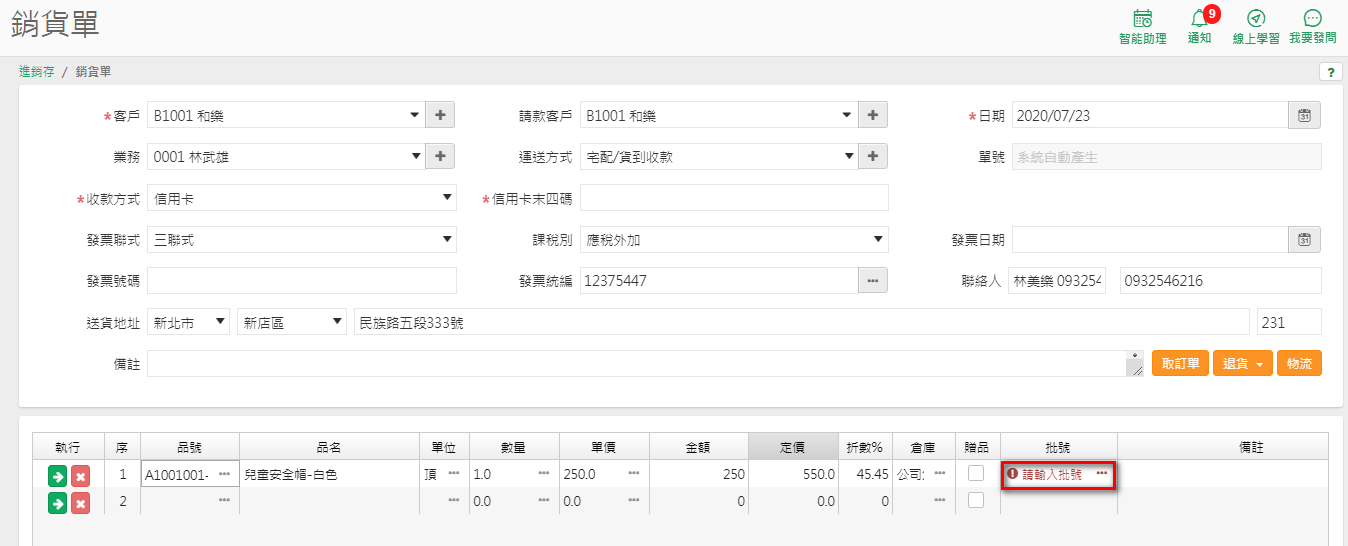This screenshot has width=1348, height=546.
Task: Open unit price ellipsis in row 2 單價 cell
Action: pos(634,500)
